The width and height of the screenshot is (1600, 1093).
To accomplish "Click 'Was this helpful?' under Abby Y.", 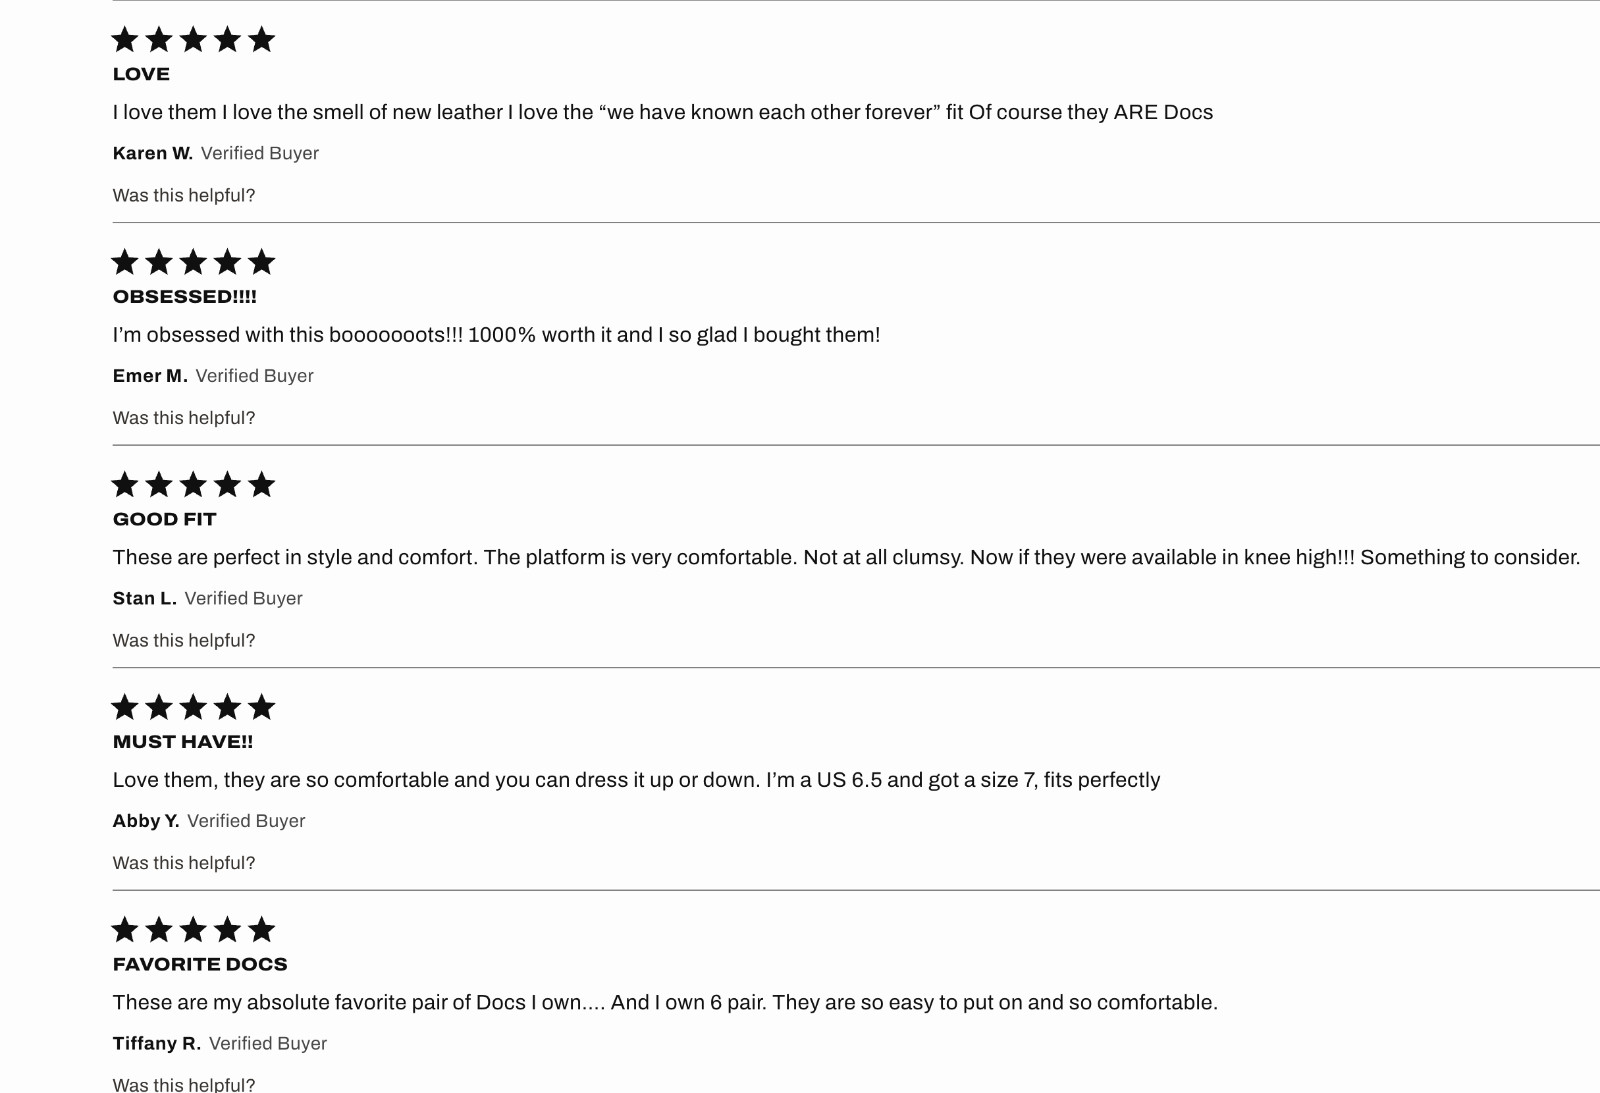I will click(184, 863).
